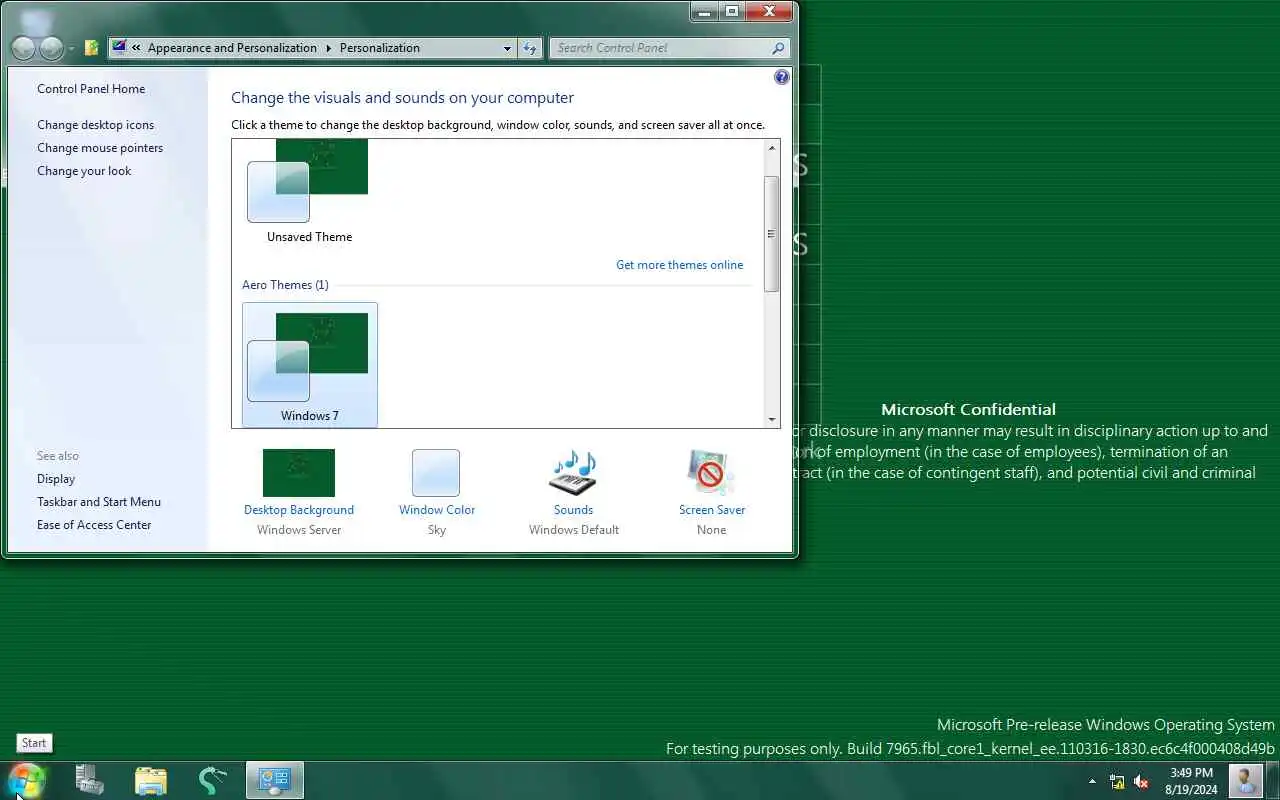The height and width of the screenshot is (800, 1280).
Task: Open the Window Color sky swatch
Action: pos(436,473)
